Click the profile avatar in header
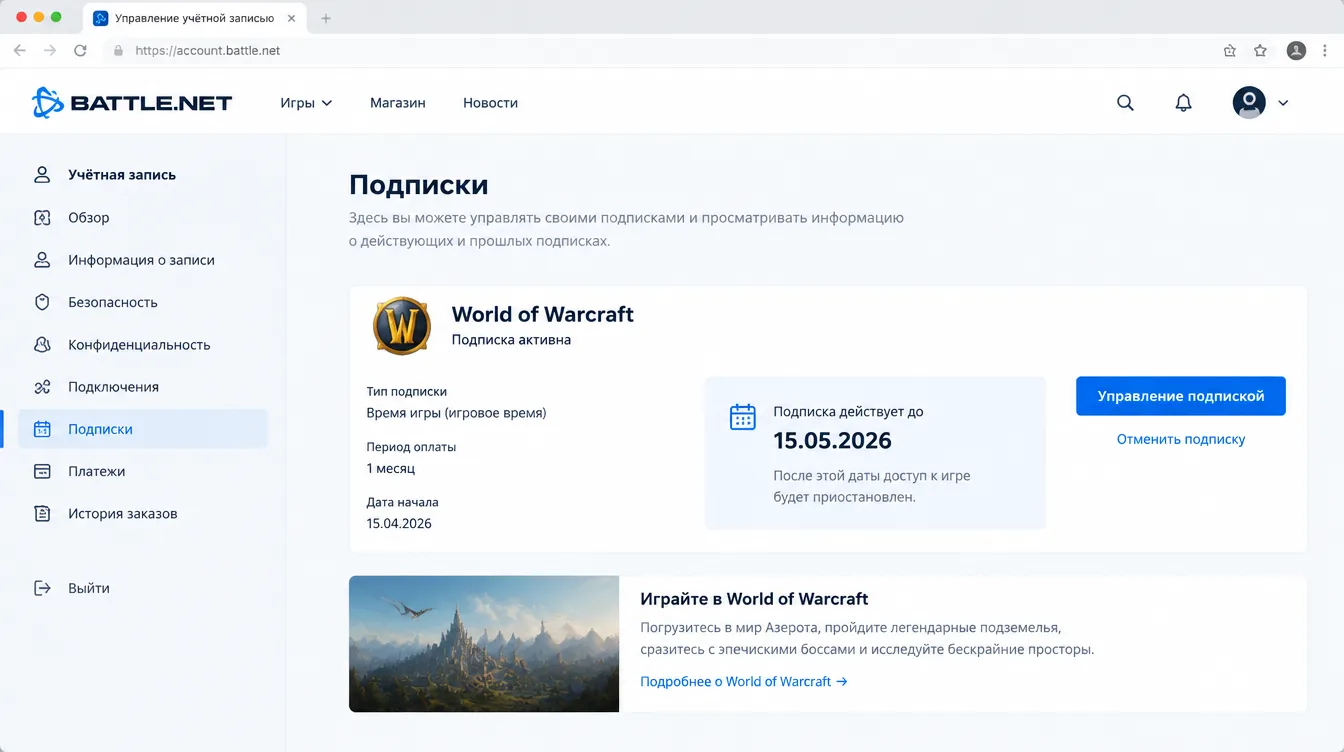The image size is (1344, 752). point(1249,102)
